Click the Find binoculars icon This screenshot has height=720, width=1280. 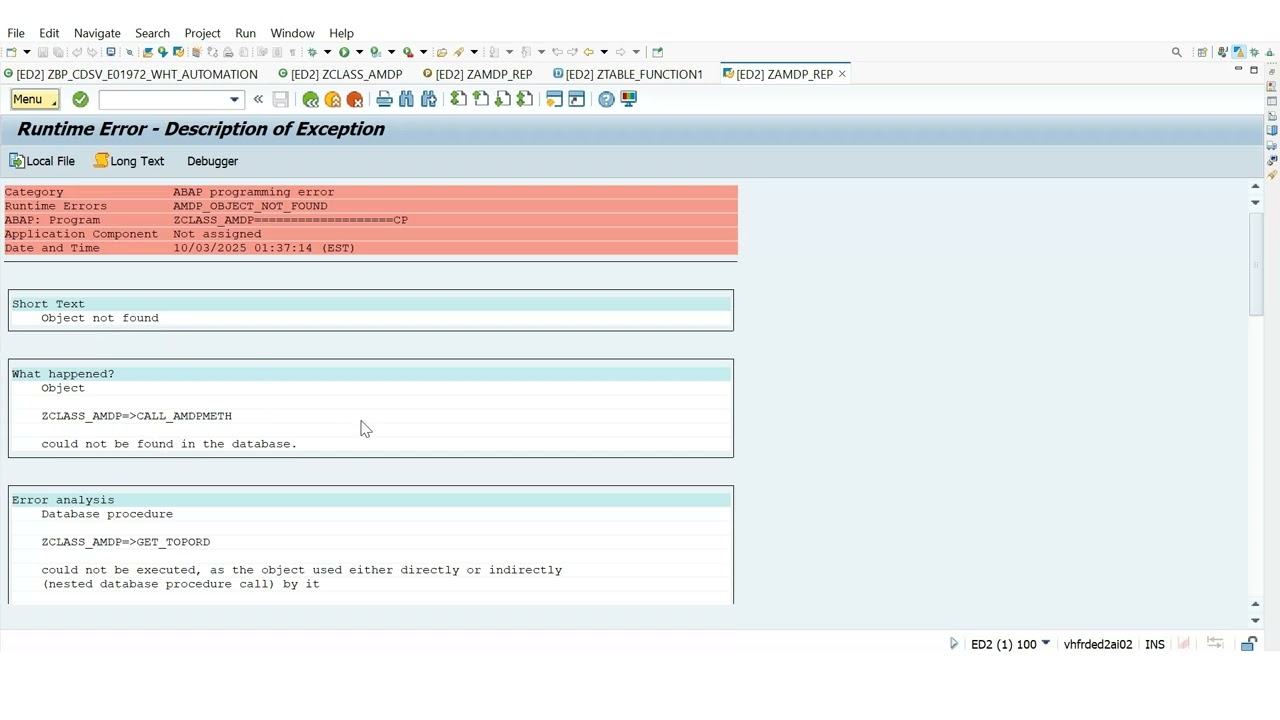(x=406, y=99)
